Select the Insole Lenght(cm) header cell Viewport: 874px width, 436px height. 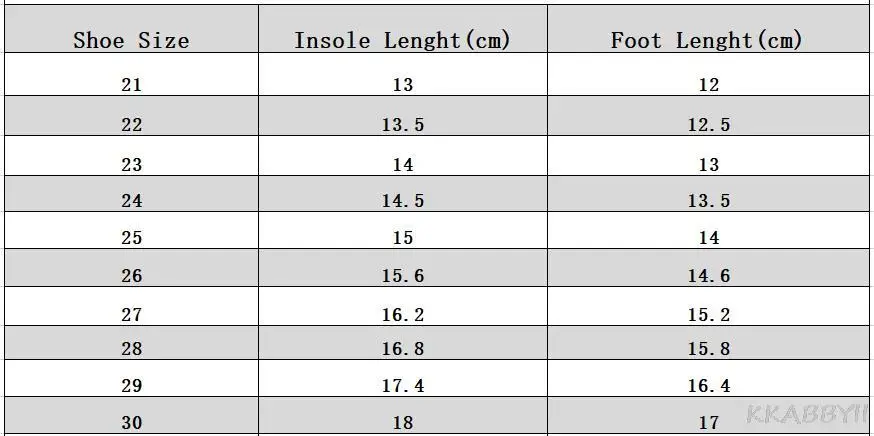click(402, 41)
